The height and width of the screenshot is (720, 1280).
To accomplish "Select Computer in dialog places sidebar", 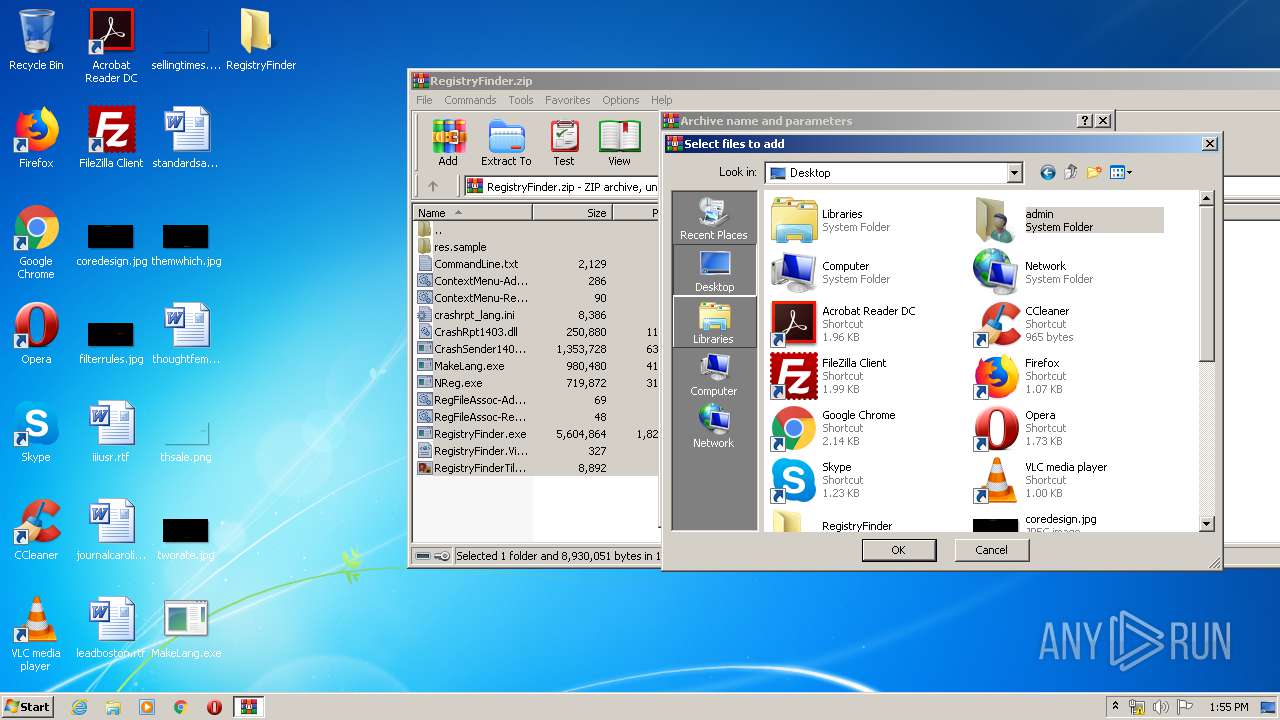I will coord(714,374).
